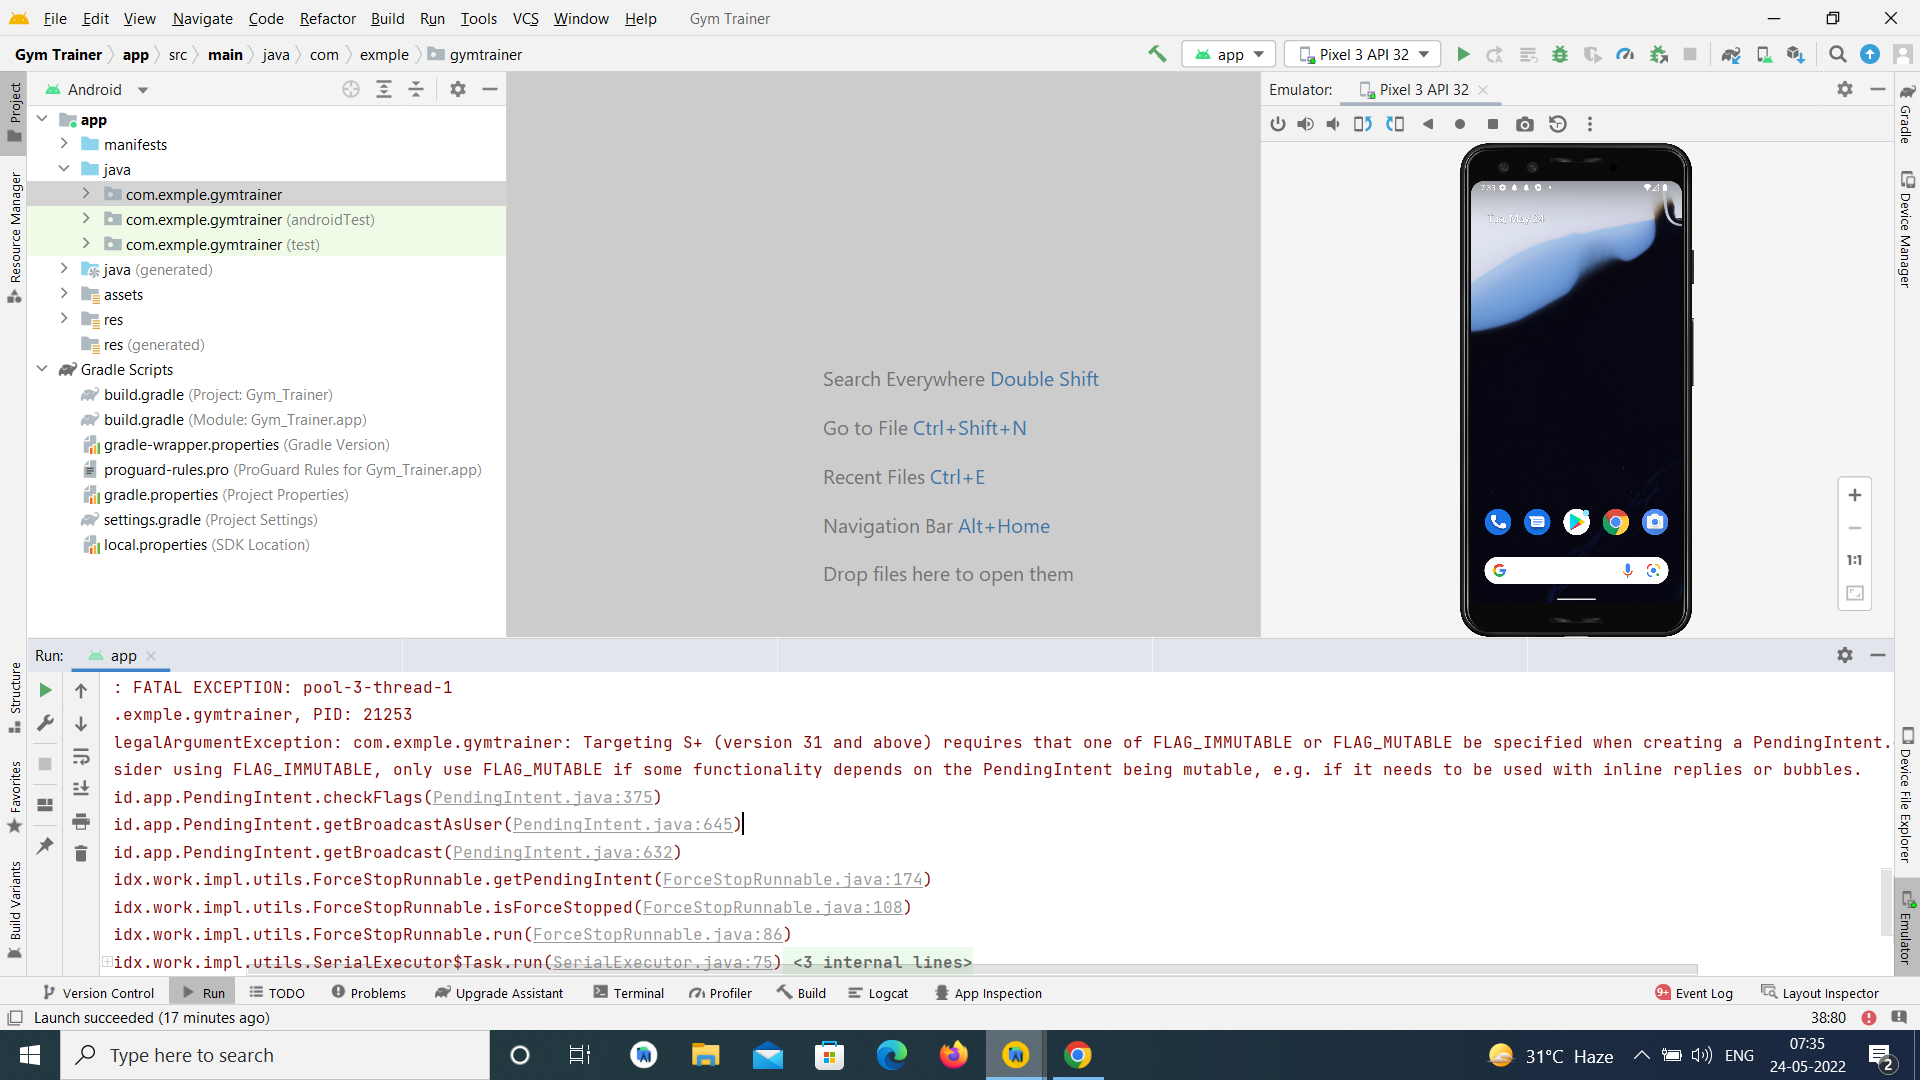Lower emulator volume icon
Image resolution: width=1920 pixels, height=1080 pixels.
(x=1333, y=124)
